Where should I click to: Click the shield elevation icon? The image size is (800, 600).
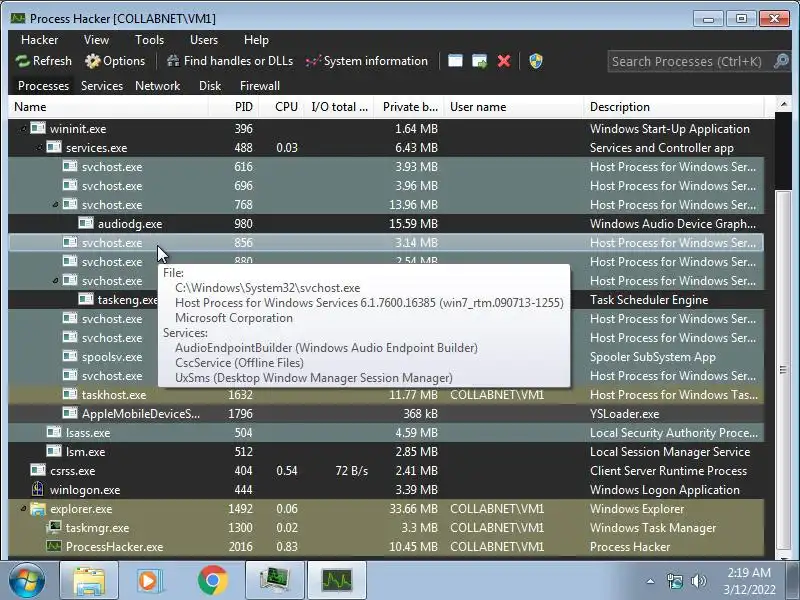[536, 61]
